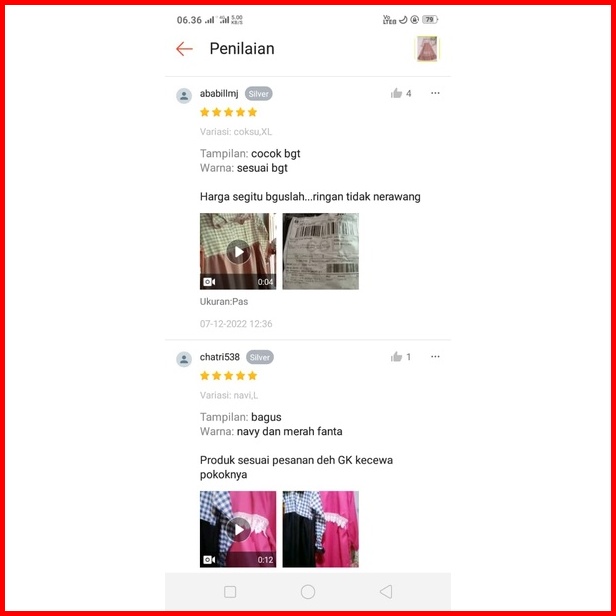Tap the username chatri538
This screenshot has width=616, height=616.
[220, 357]
